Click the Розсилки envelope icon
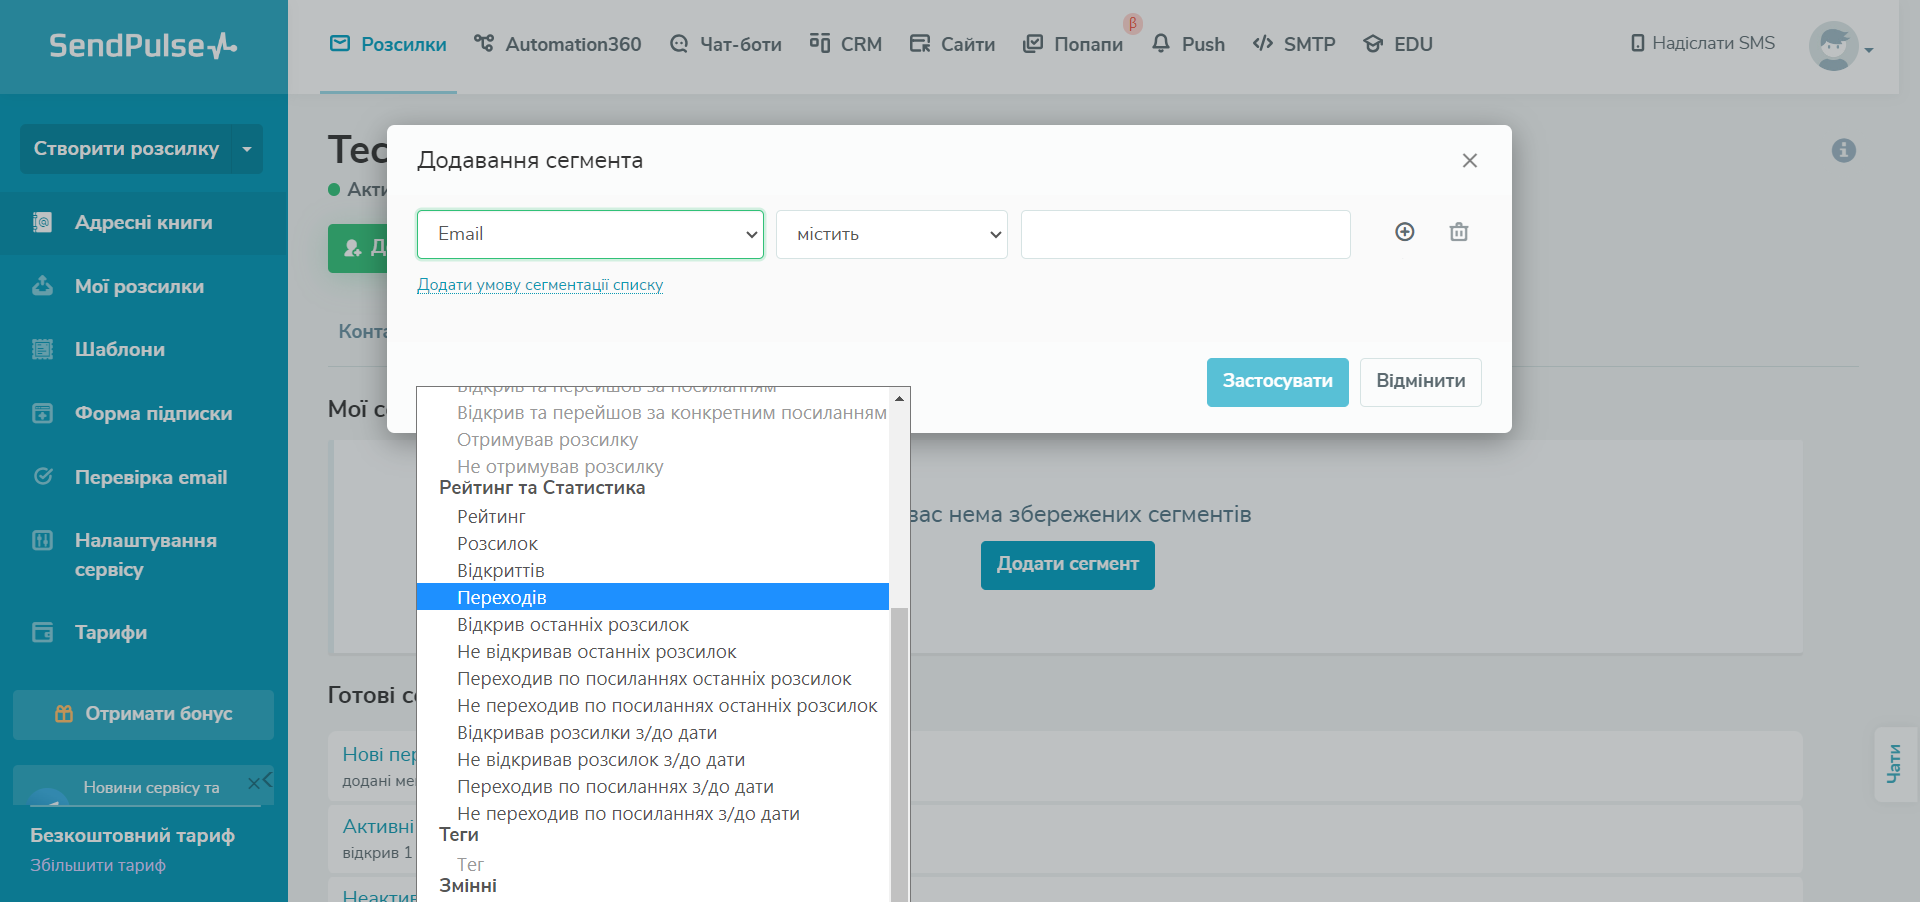Viewport: 1920px width, 903px height. 340,43
